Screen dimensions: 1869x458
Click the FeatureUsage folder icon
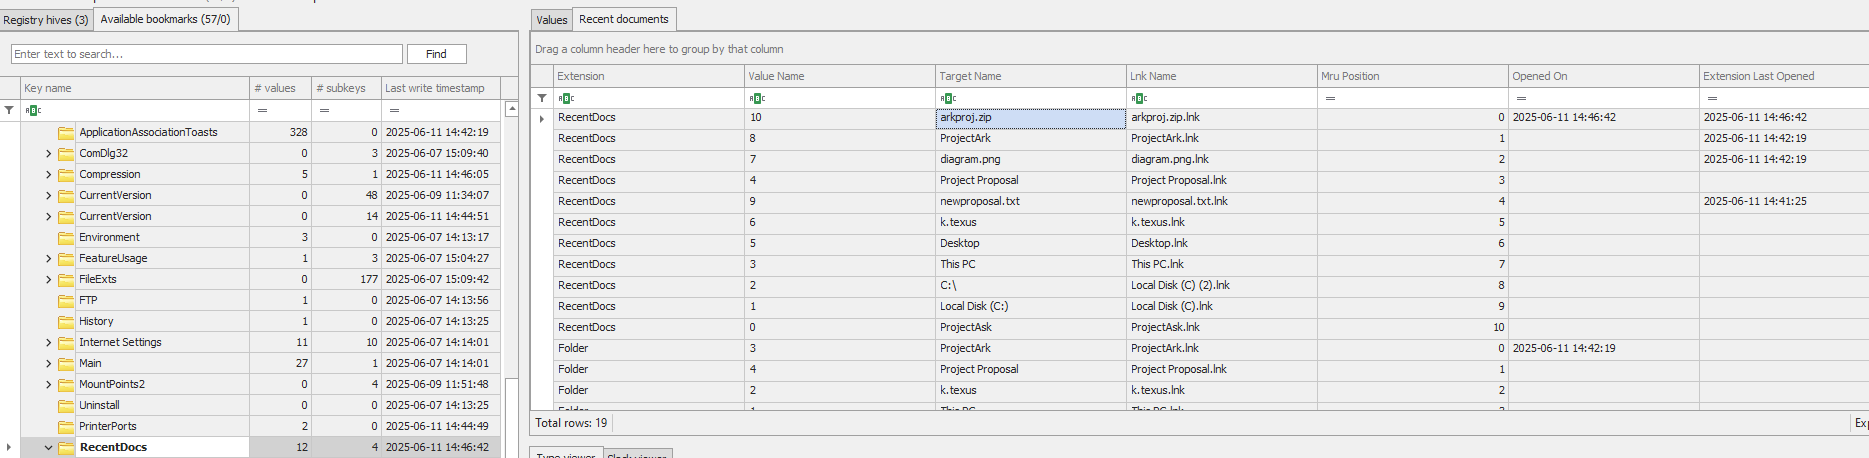click(66, 258)
